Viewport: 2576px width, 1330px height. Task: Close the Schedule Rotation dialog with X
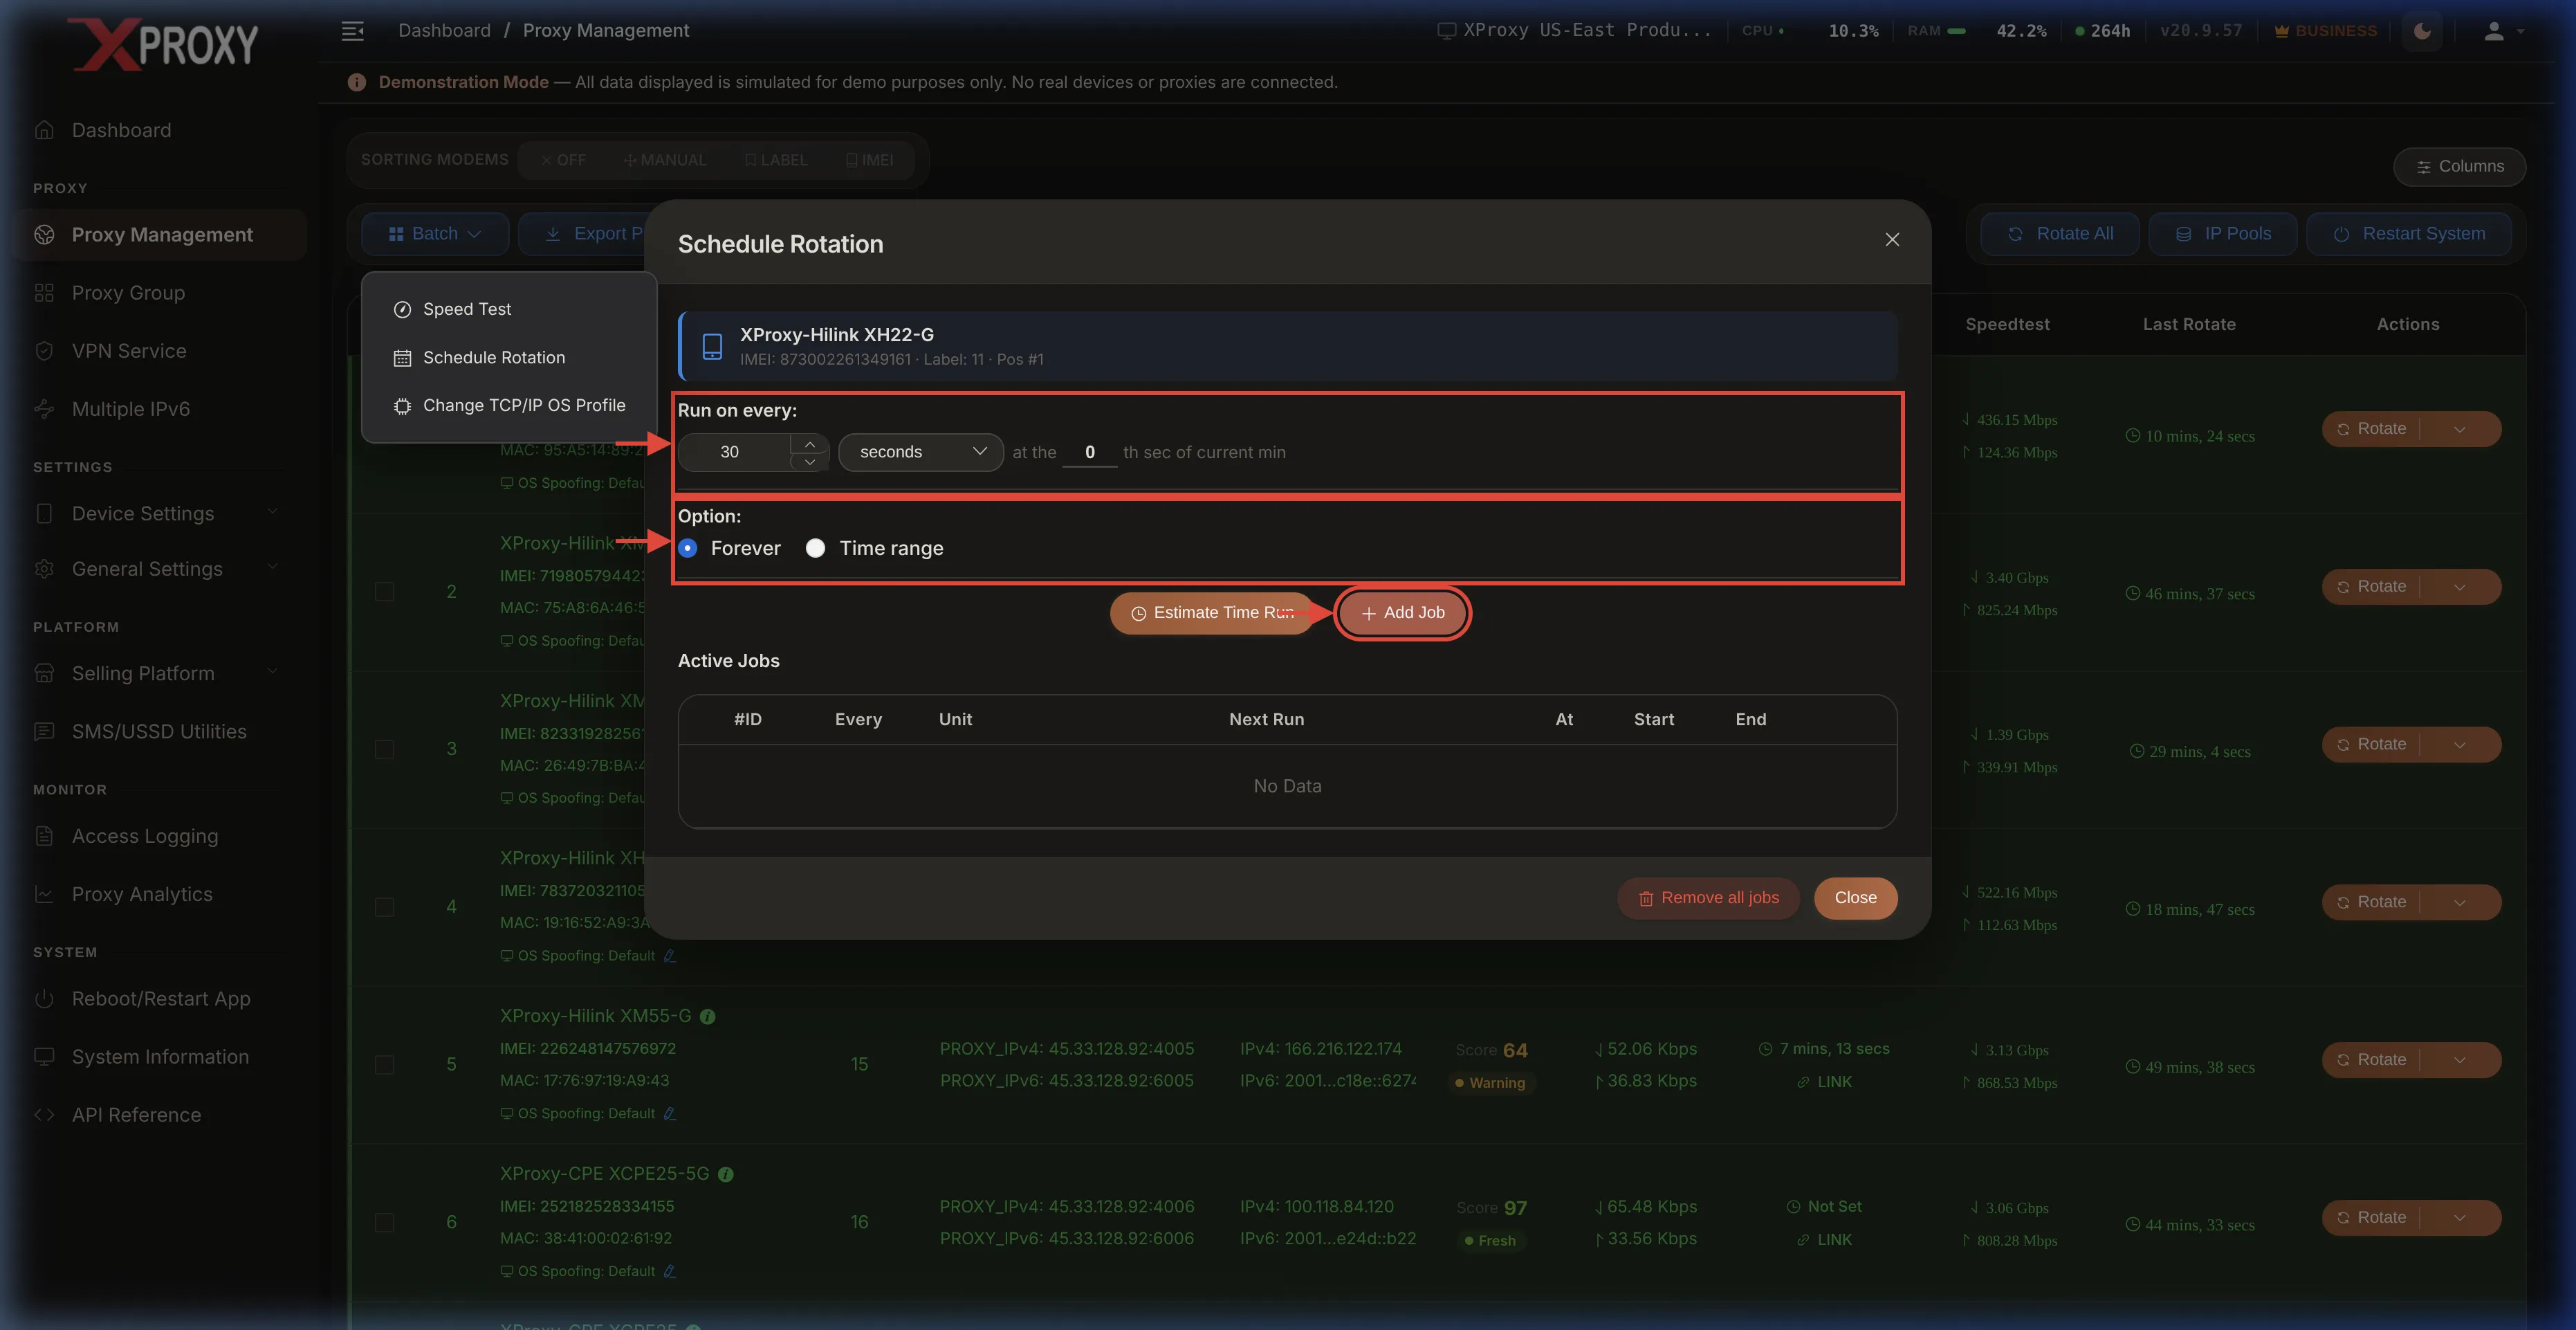(x=1892, y=240)
